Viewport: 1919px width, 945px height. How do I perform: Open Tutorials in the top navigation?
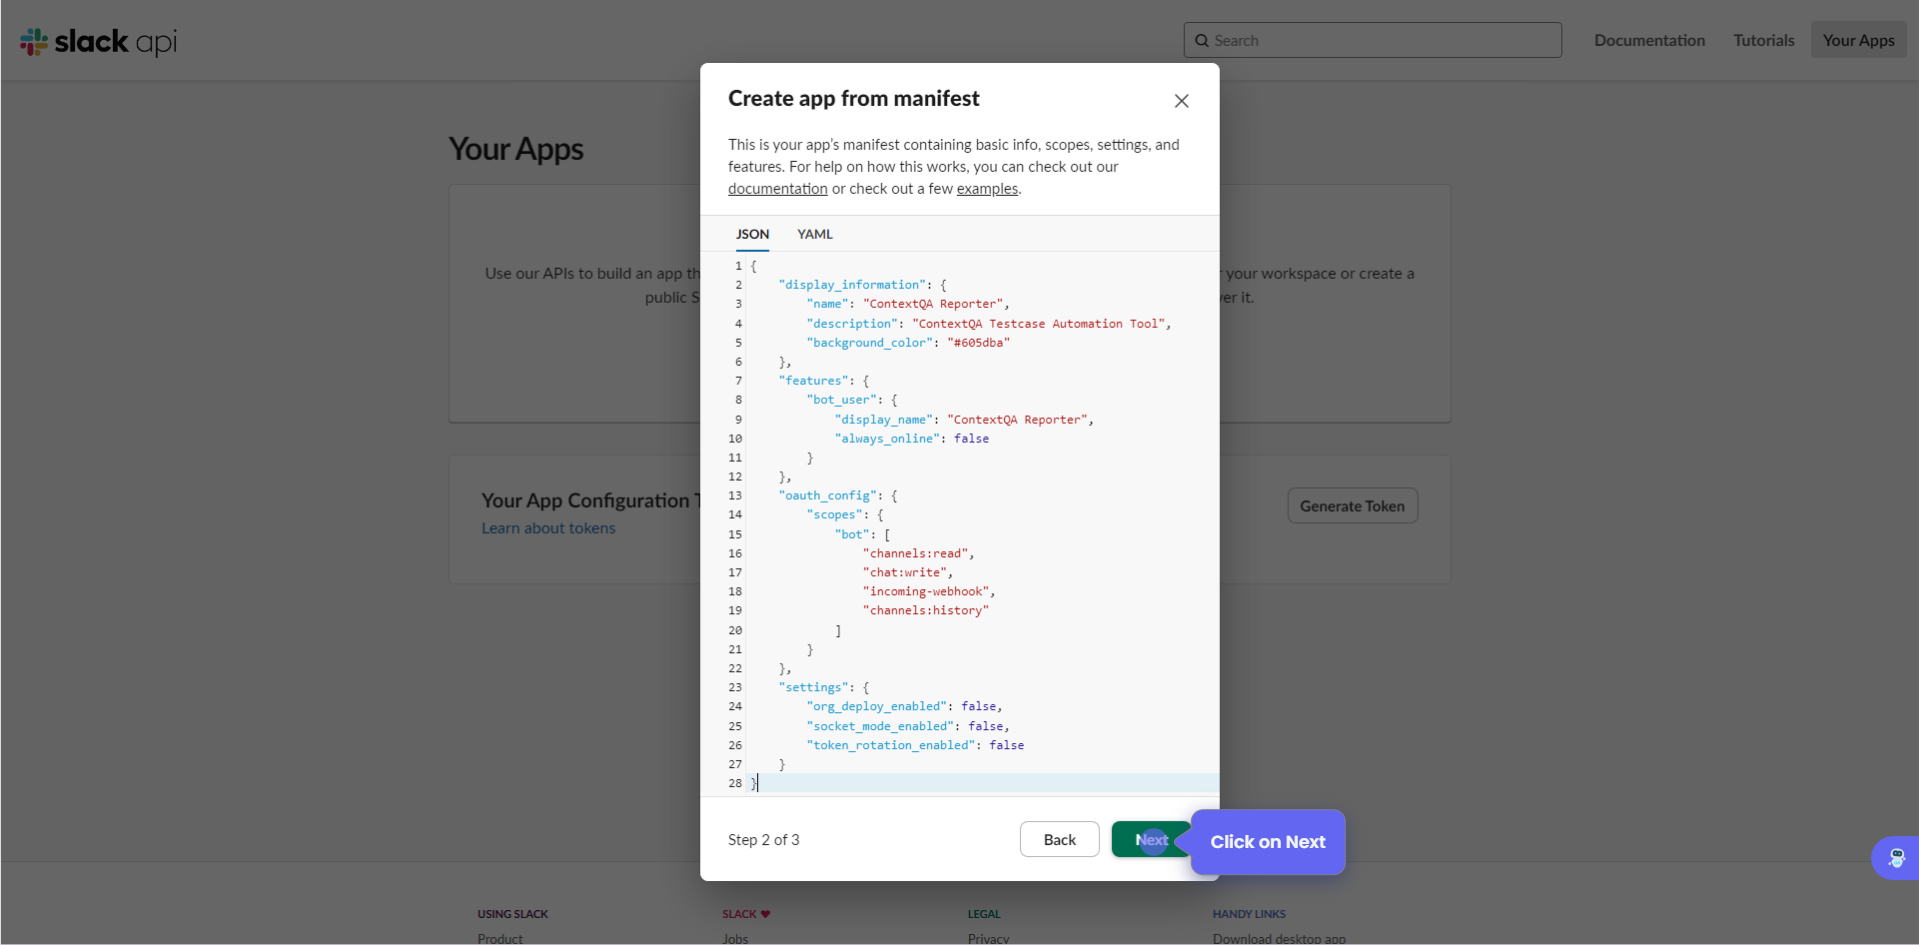[x=1763, y=41]
